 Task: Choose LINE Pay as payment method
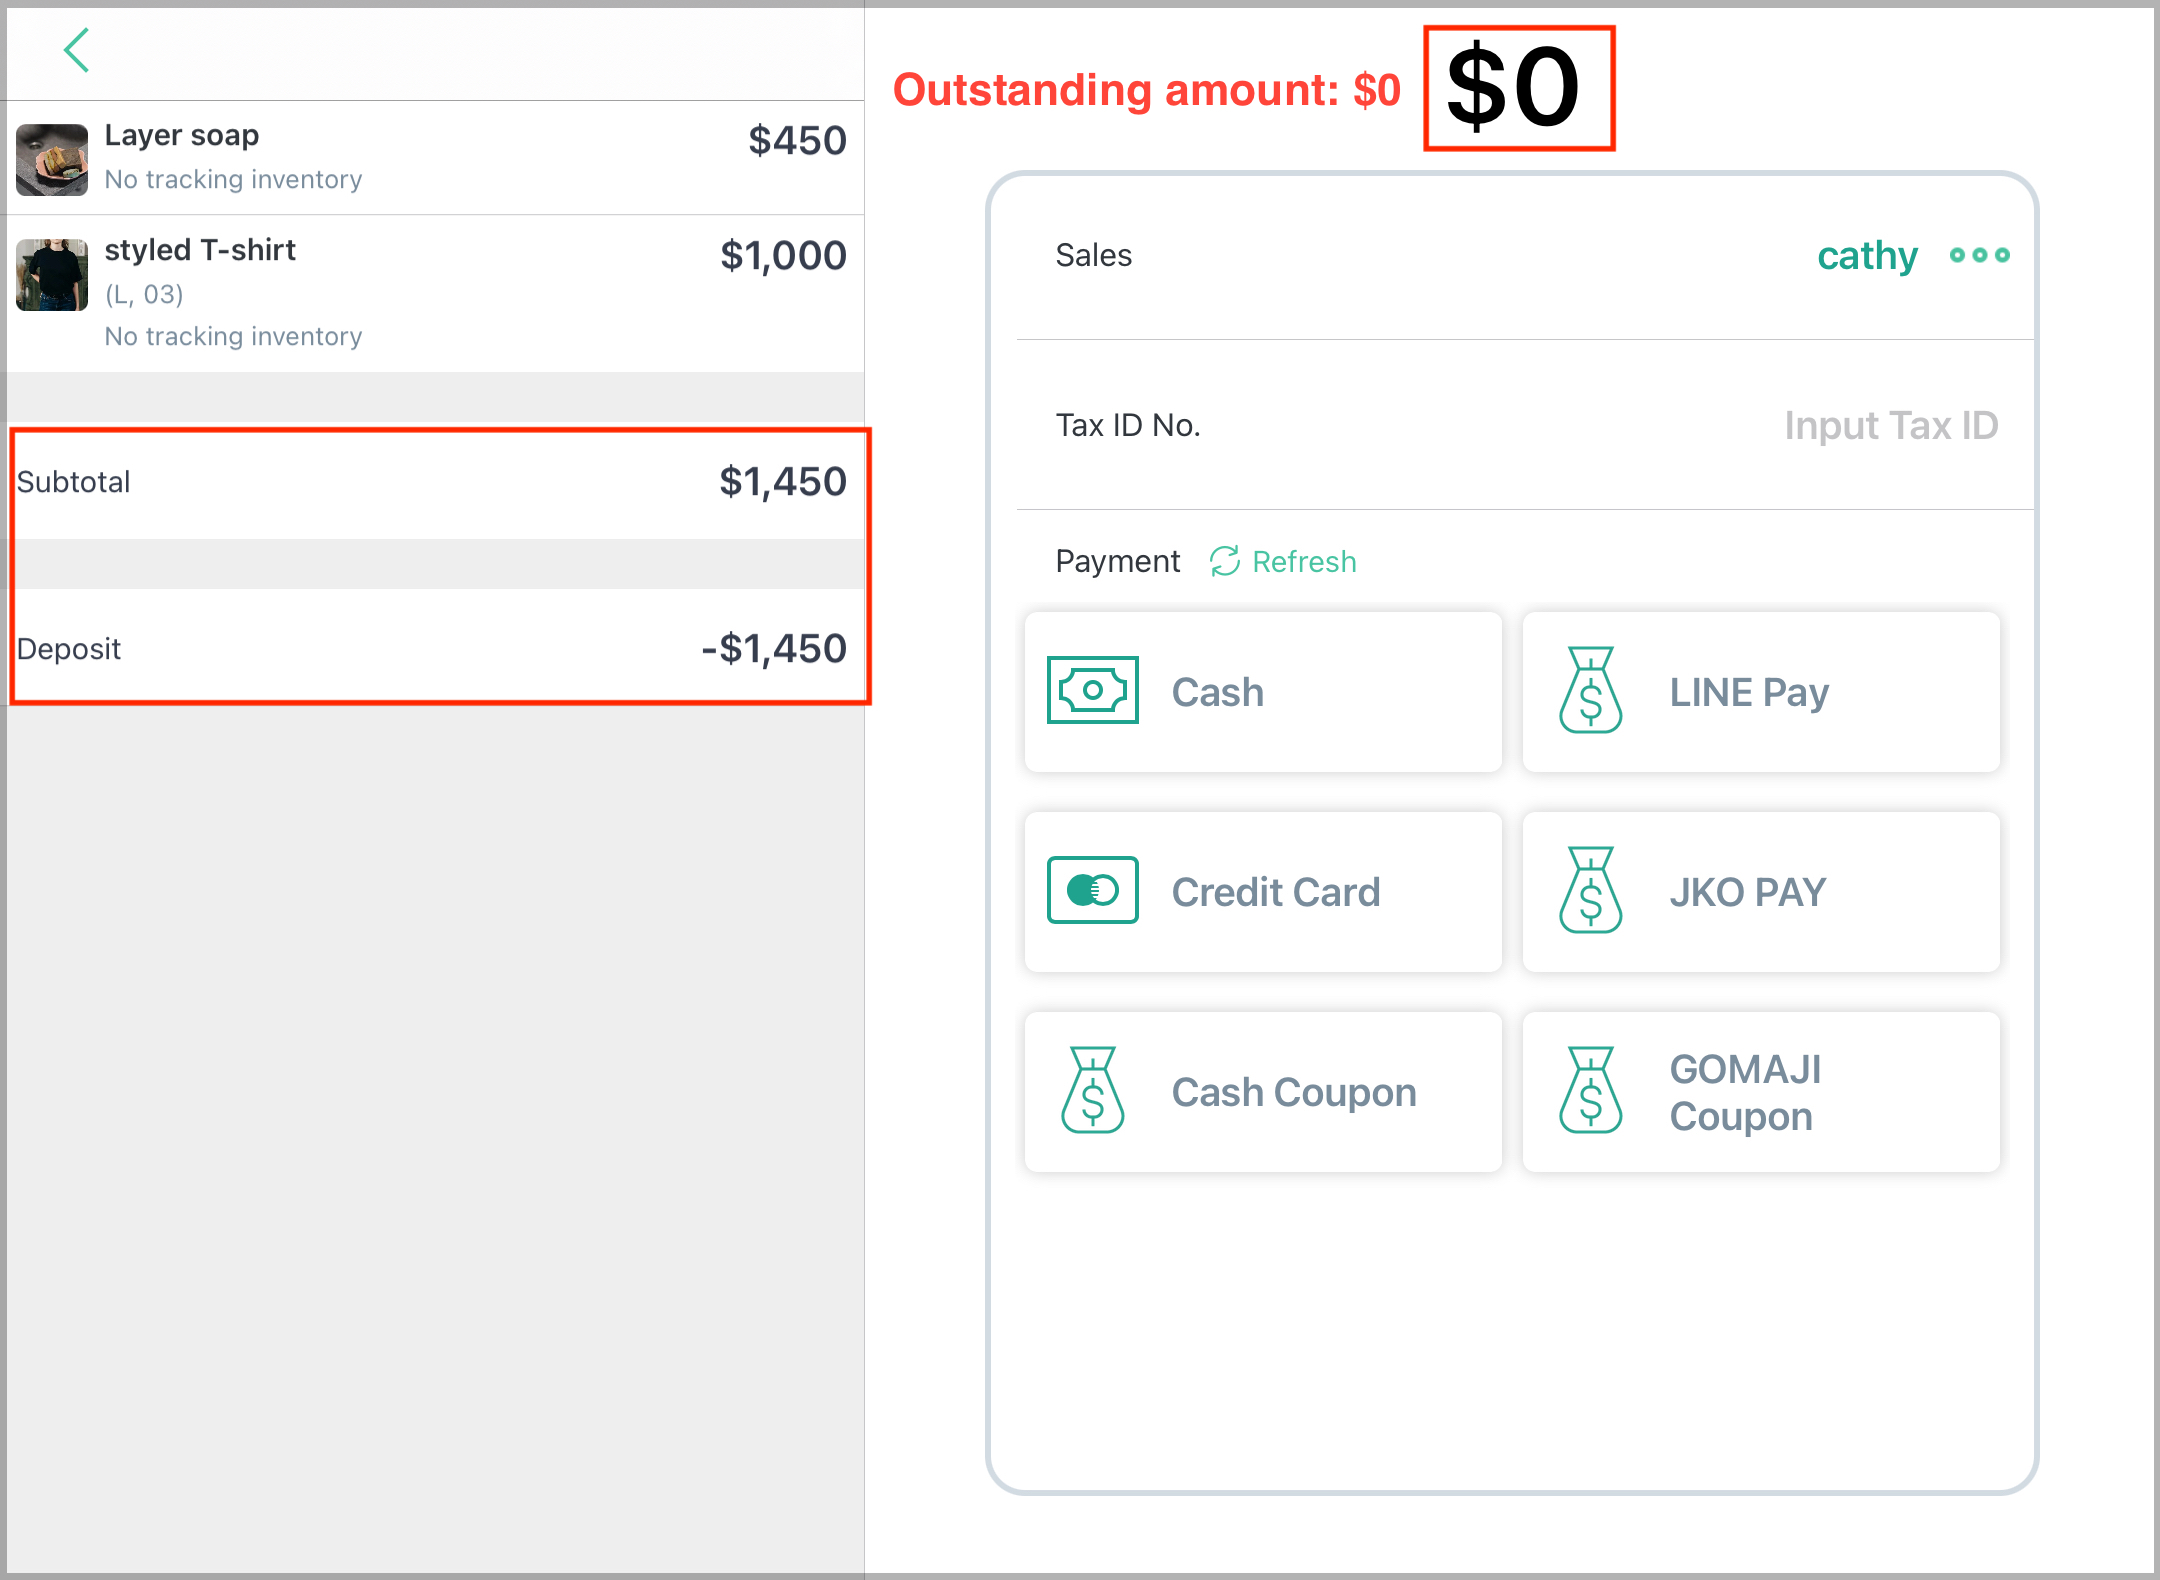tap(1761, 692)
